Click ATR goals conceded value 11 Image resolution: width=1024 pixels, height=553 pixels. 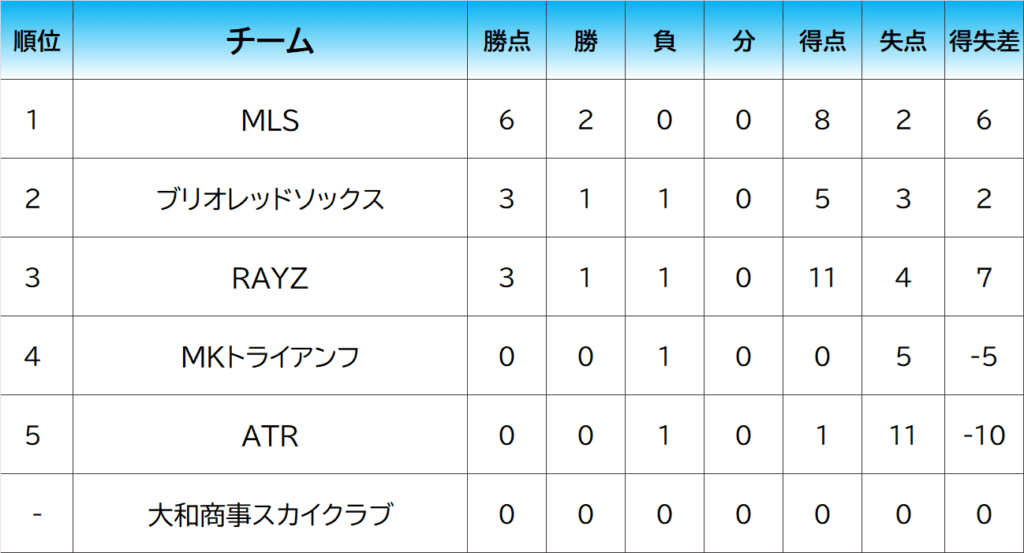point(903,436)
